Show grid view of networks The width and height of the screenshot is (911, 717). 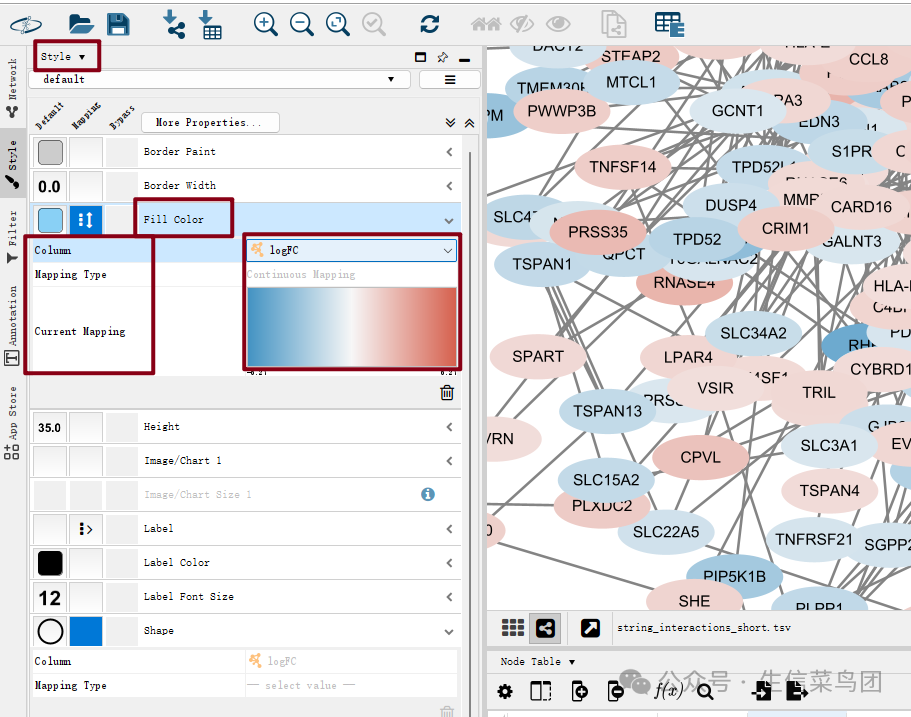tap(512, 628)
